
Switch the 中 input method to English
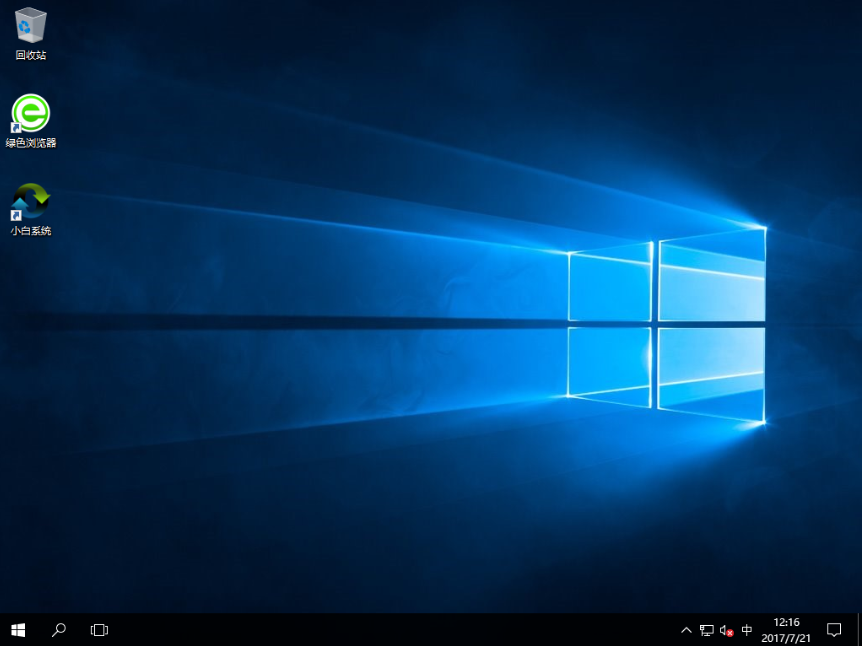(746, 630)
